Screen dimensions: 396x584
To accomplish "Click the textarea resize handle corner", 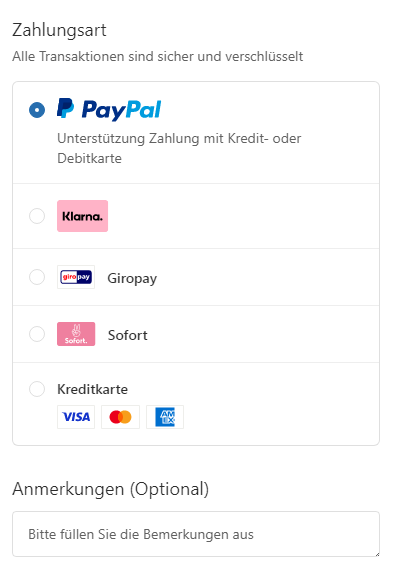I will (x=377, y=554).
